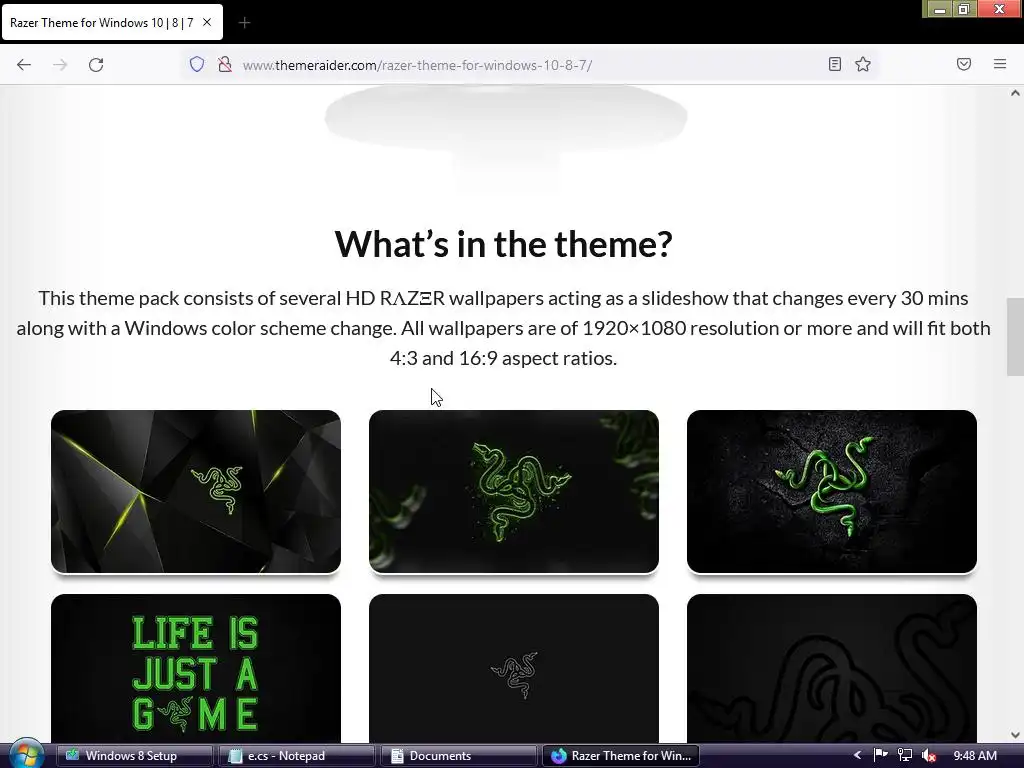Image resolution: width=1024 pixels, height=768 pixels.
Task: Click the 9:48 AM clock
Action: [975, 756]
